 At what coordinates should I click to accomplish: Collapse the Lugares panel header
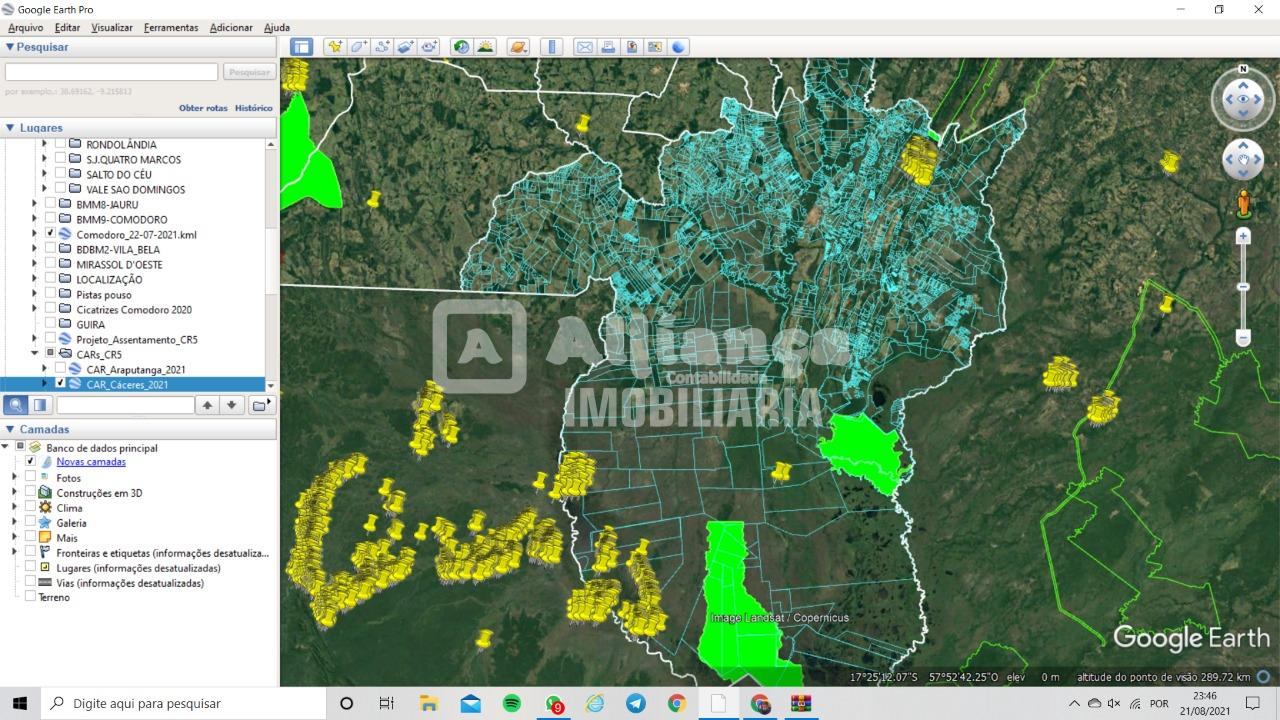coord(138,128)
